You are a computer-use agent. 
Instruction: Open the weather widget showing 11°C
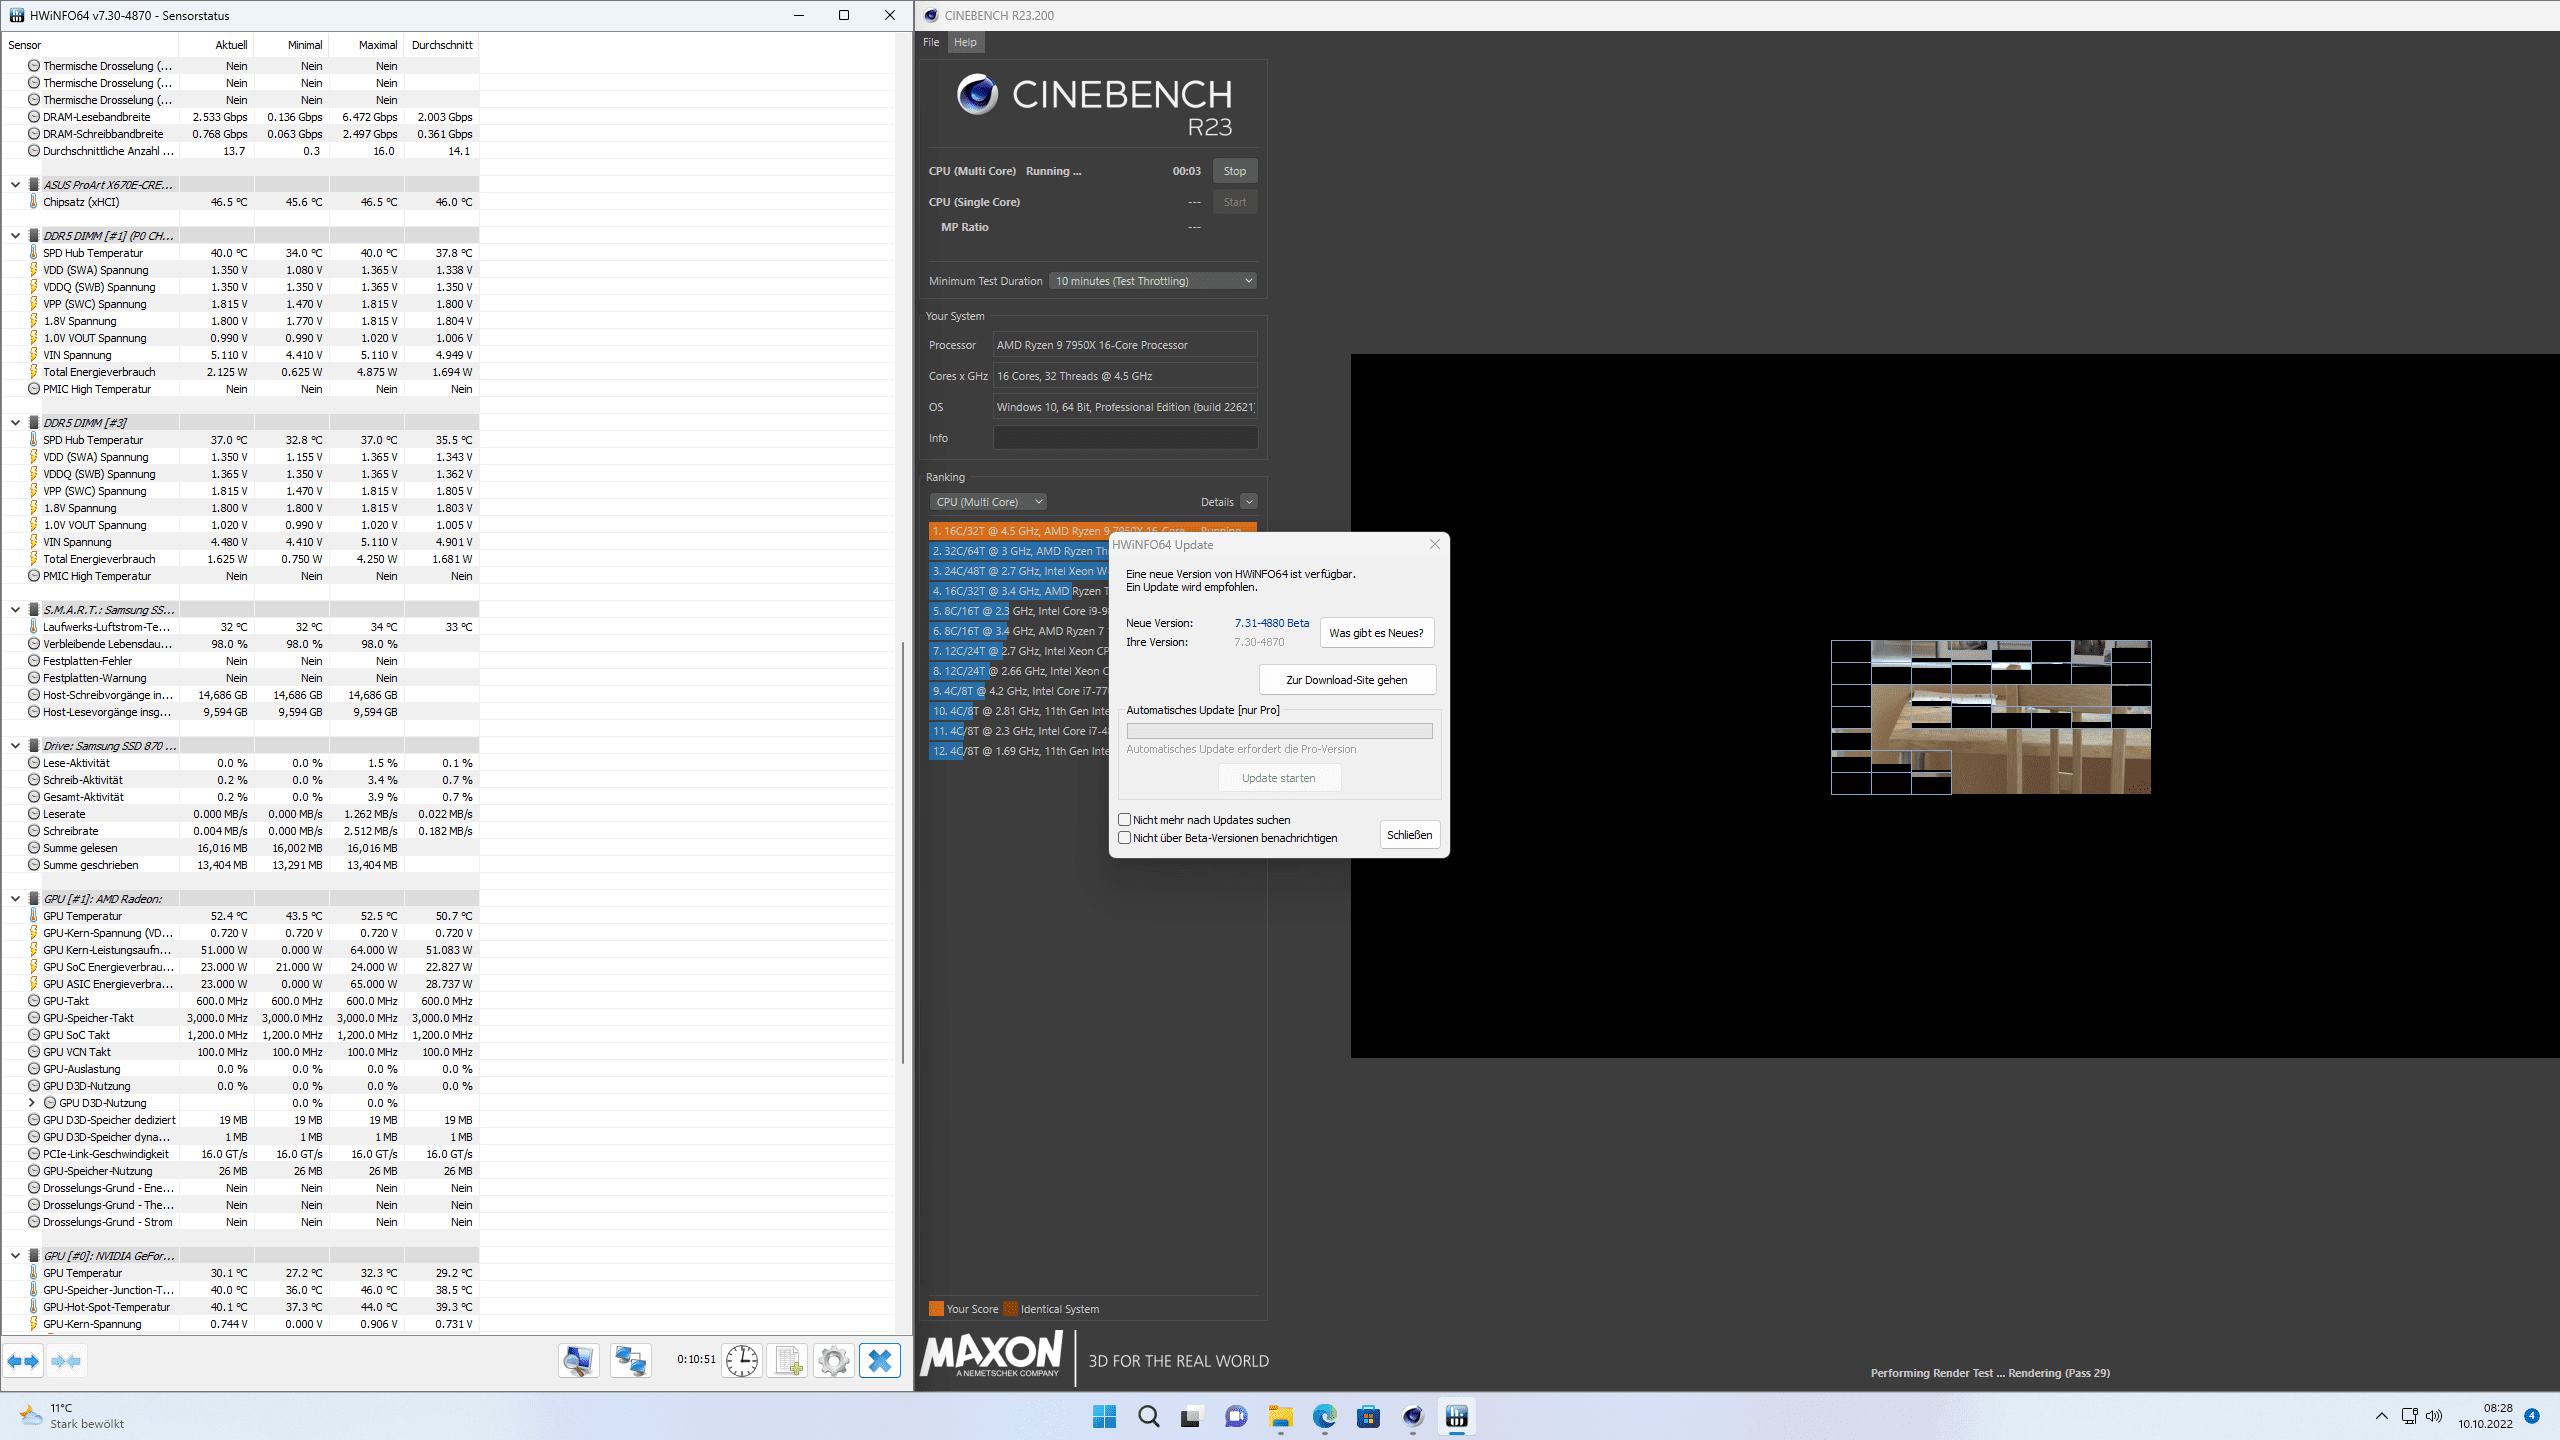point(72,1416)
